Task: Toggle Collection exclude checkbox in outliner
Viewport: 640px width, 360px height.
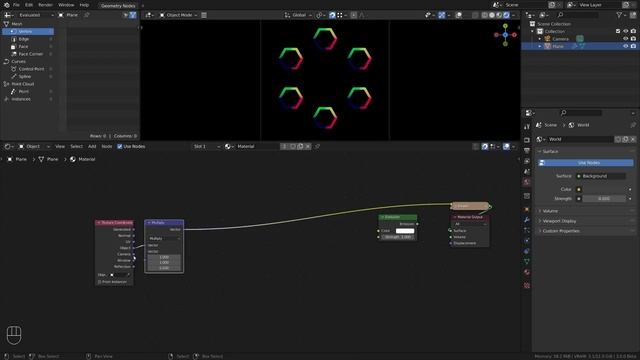Action: point(618,31)
